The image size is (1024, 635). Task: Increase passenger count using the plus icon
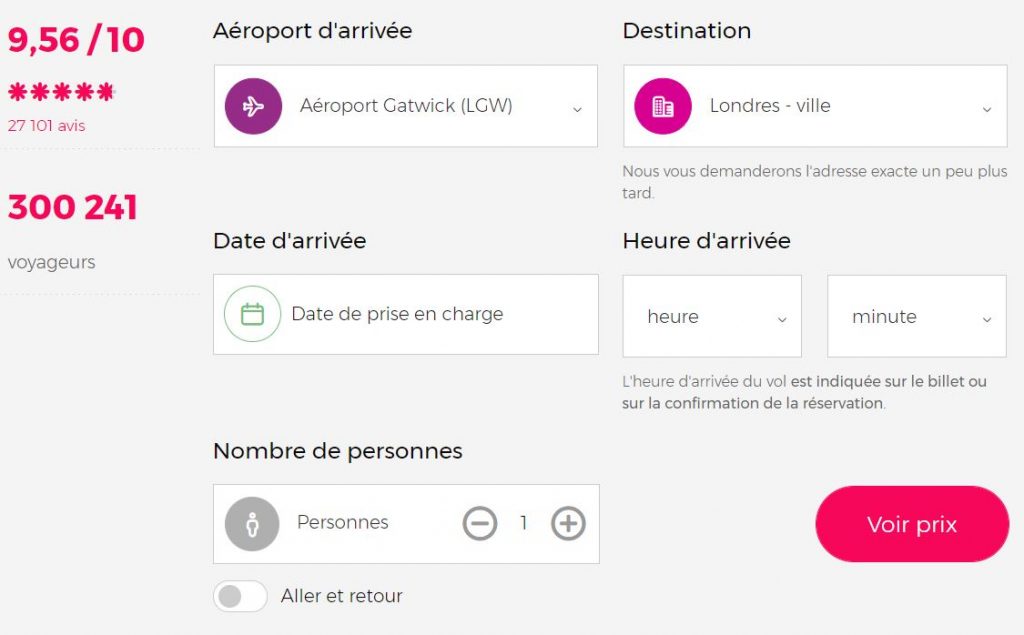(567, 522)
